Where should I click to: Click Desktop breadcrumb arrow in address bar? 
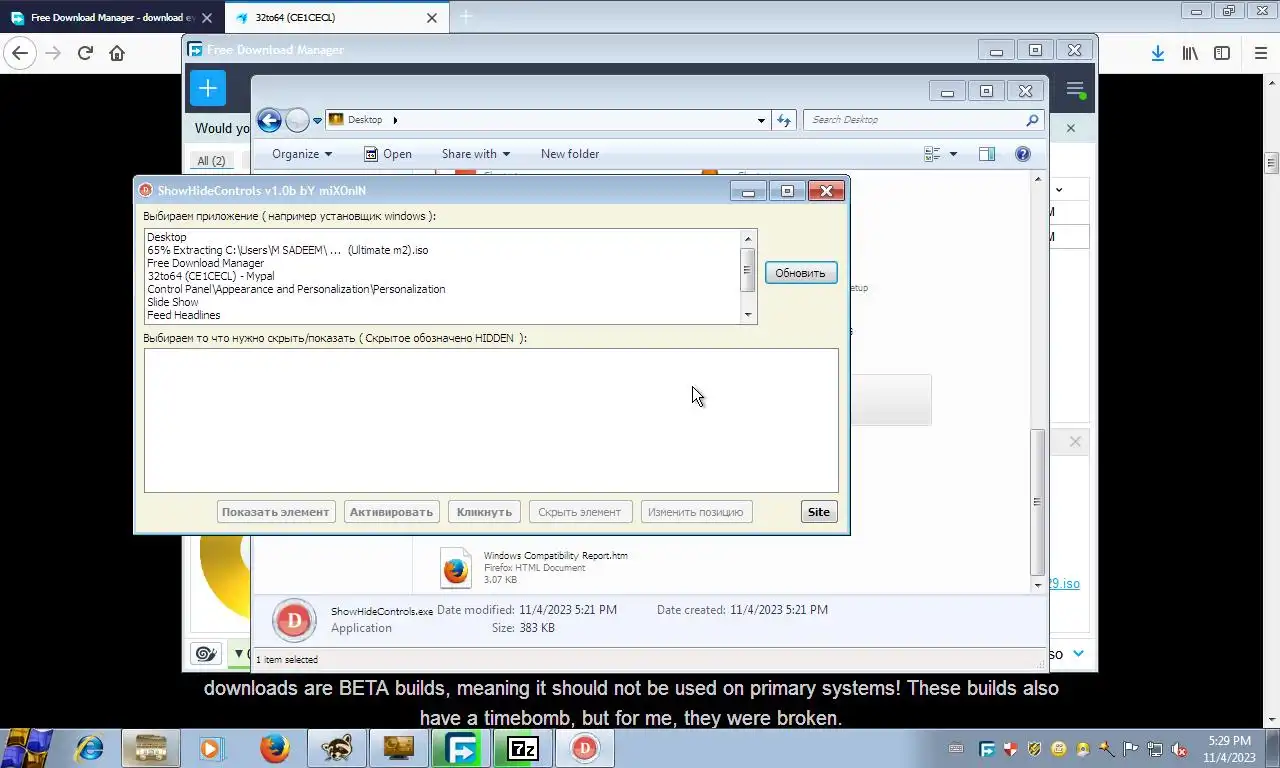395,120
